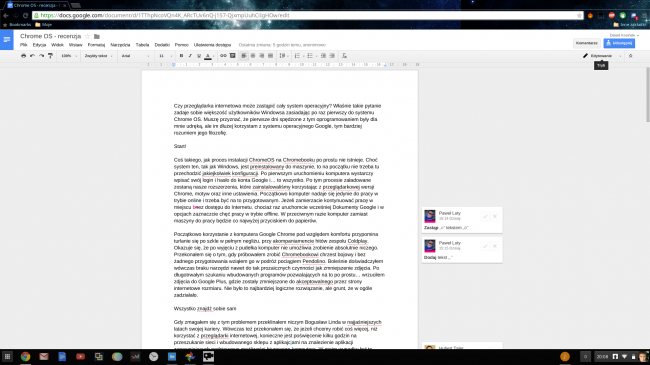This screenshot has width=650, height=365.
Task: Click the left indent marker on ruler
Action: (173, 65)
